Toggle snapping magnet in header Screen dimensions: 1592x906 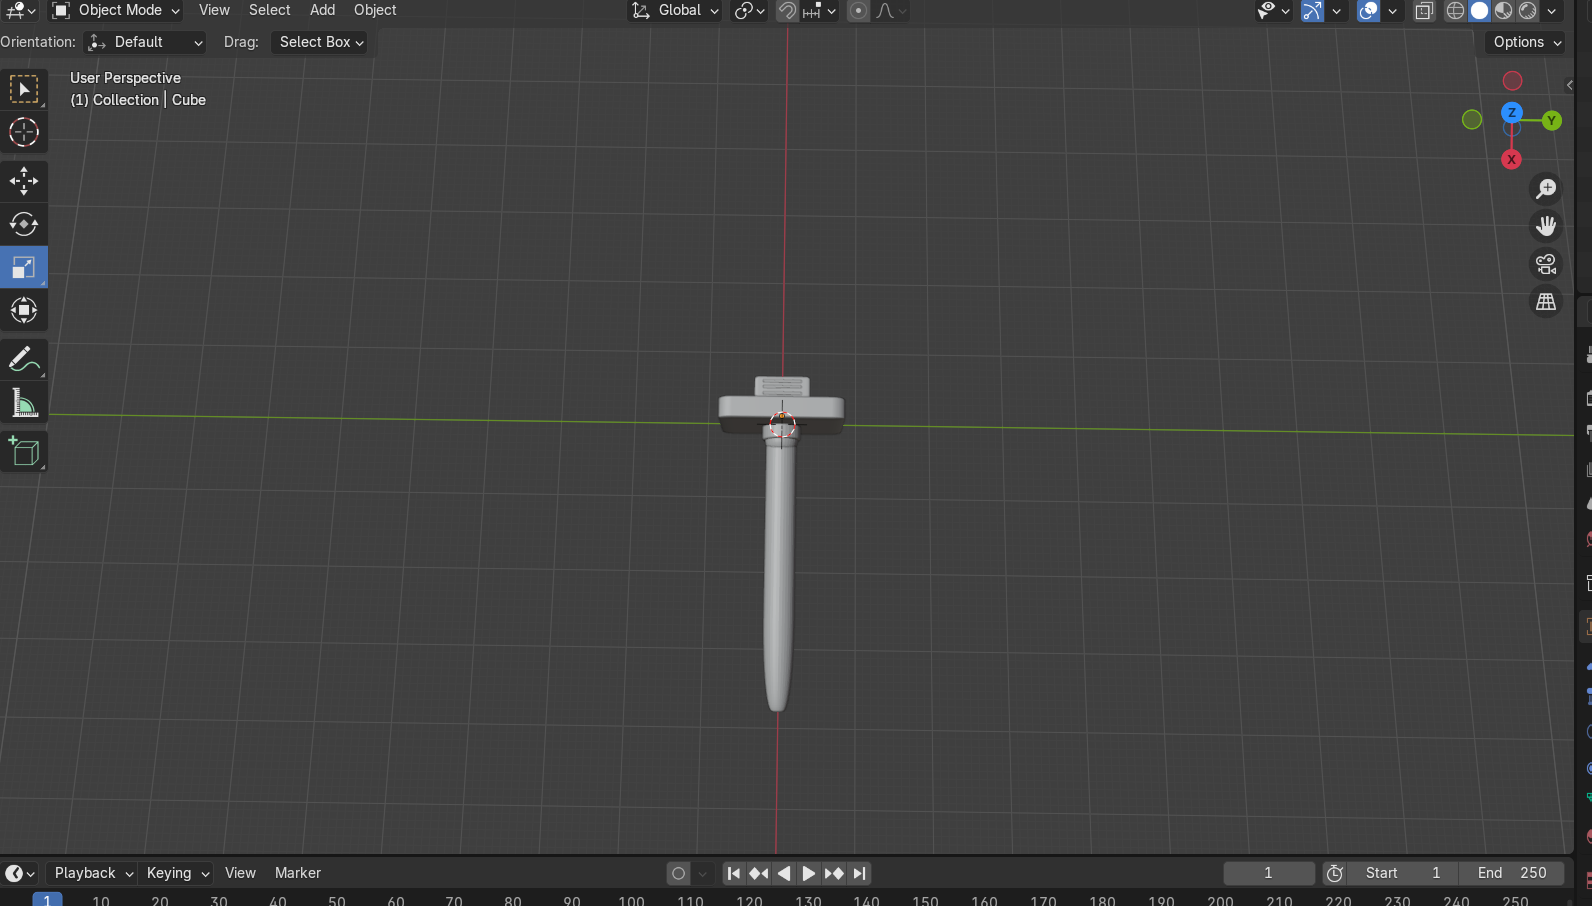pos(788,11)
